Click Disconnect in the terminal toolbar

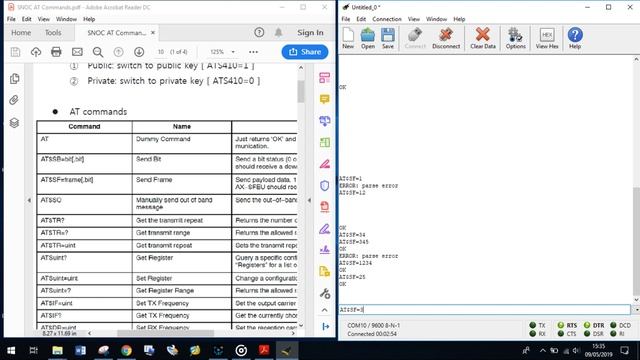pos(446,38)
